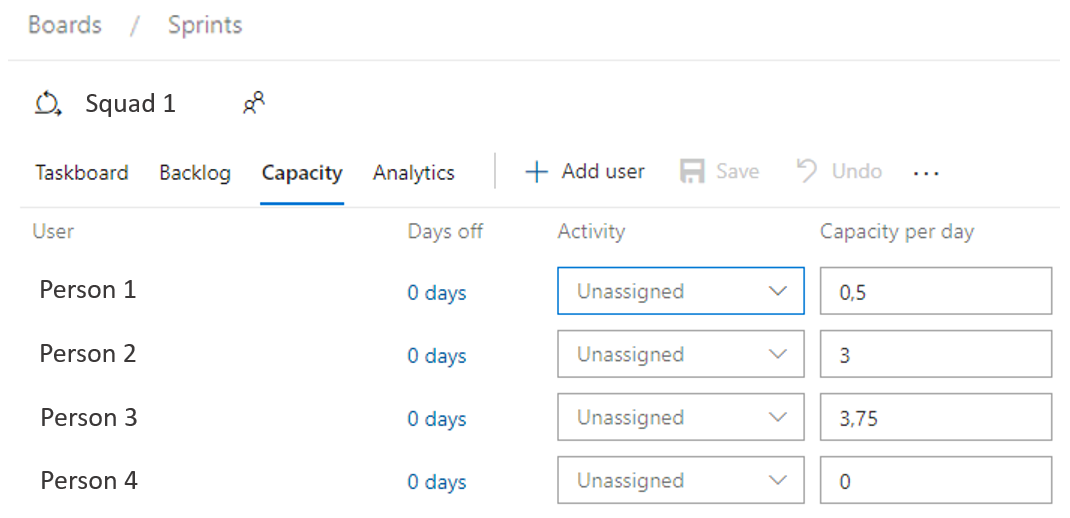Viewport: 1070px width, 518px height.
Task: Open the more options ellipsis menu
Action: pyautogui.click(x=926, y=173)
